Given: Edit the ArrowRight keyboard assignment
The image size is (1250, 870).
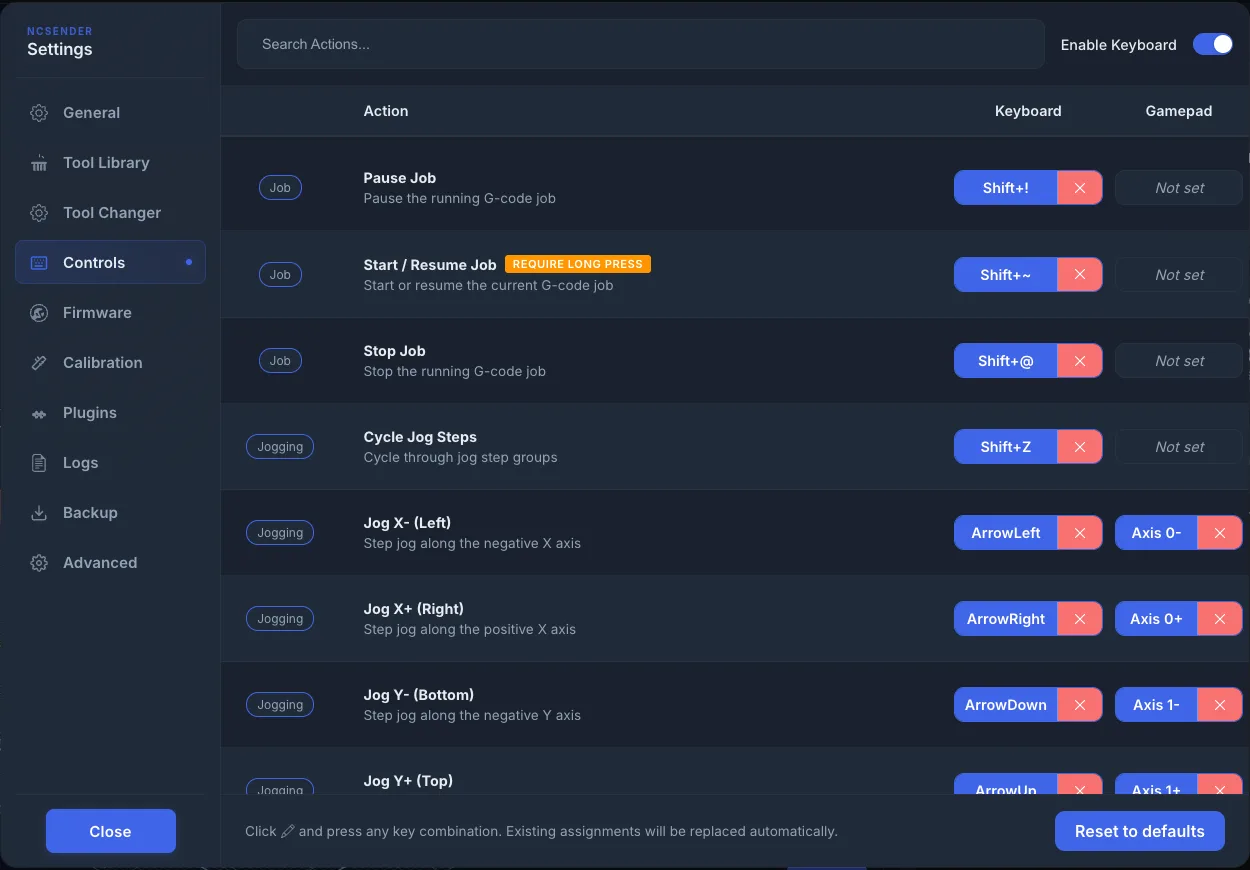Looking at the screenshot, I should click(x=1005, y=619).
